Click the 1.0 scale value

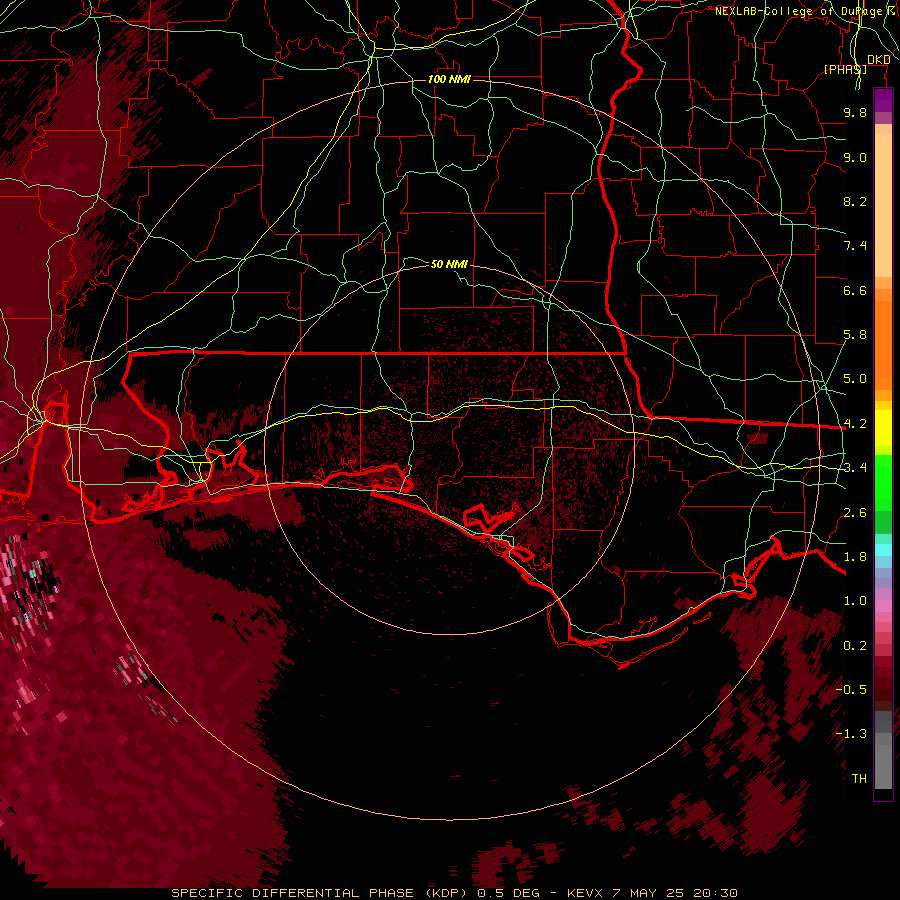(x=855, y=601)
